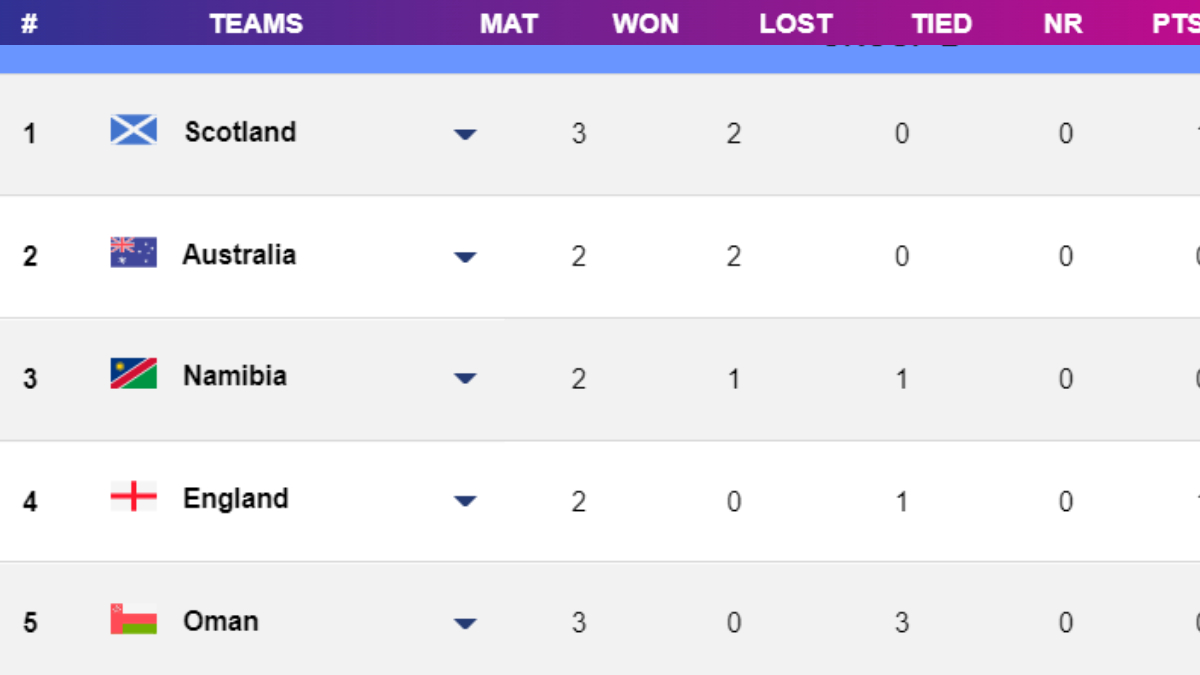Expand Australia's row details arrow
Viewport: 1200px width, 675px height.
pos(464,257)
